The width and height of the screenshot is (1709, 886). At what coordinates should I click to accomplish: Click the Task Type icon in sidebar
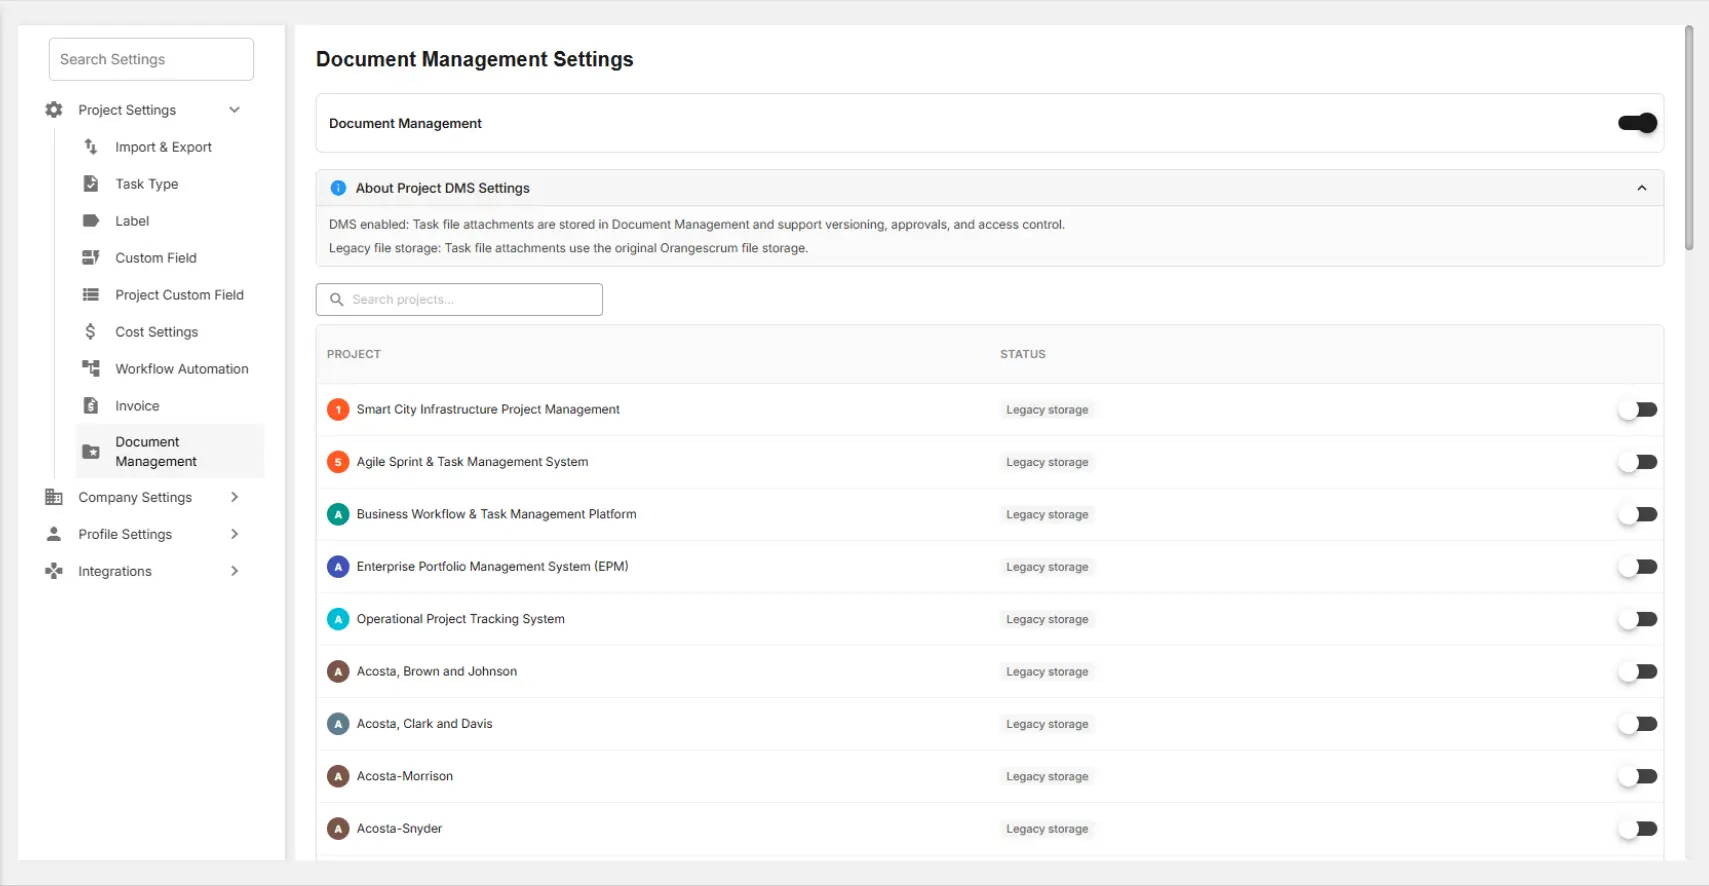91,184
